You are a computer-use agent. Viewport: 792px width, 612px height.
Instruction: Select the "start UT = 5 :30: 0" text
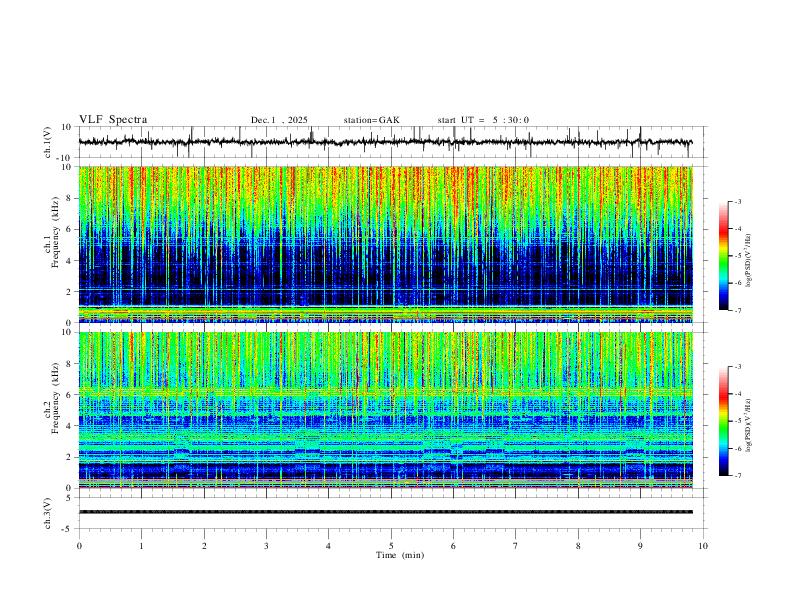pos(483,120)
